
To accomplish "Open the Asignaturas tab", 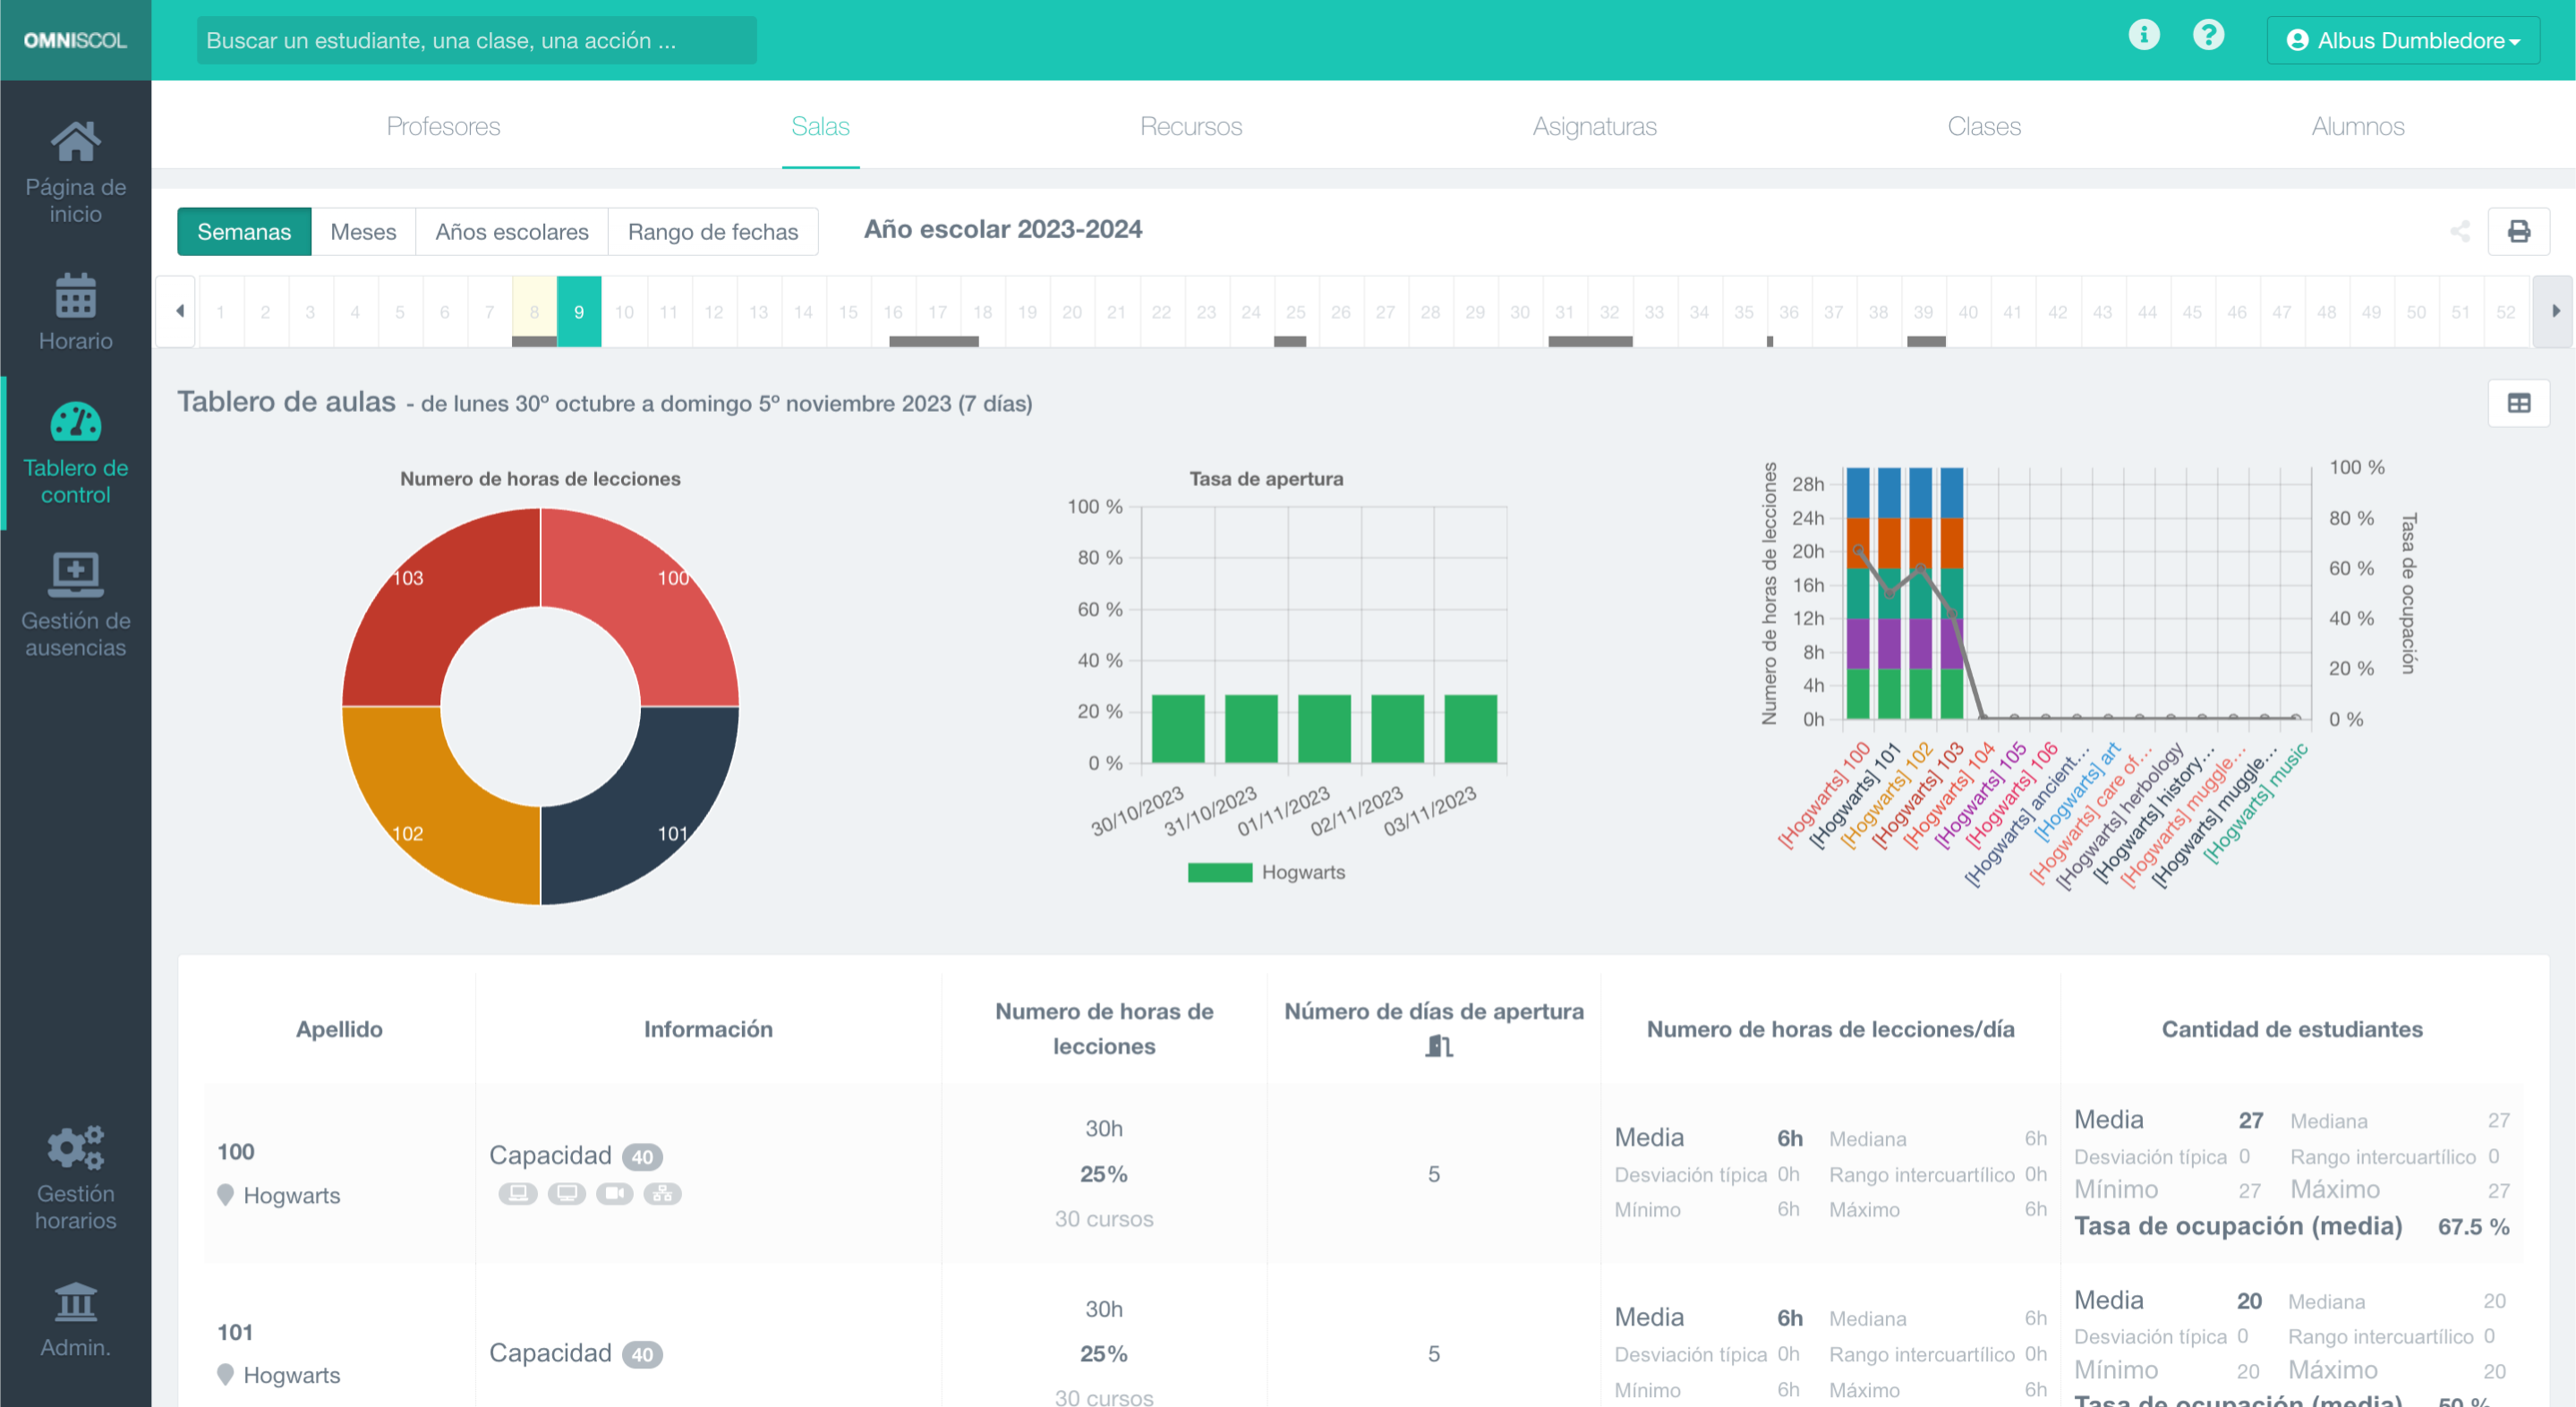I will [x=1594, y=126].
